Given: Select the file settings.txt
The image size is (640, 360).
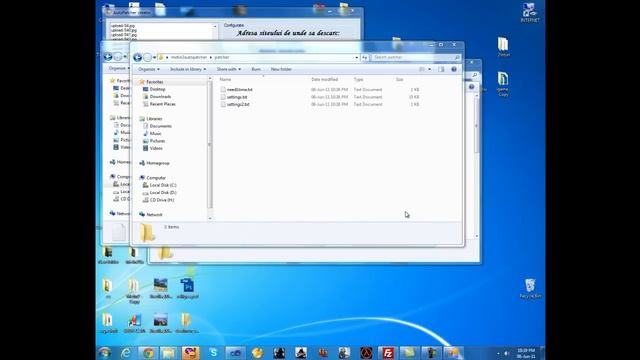Looking at the screenshot, I should point(237,97).
